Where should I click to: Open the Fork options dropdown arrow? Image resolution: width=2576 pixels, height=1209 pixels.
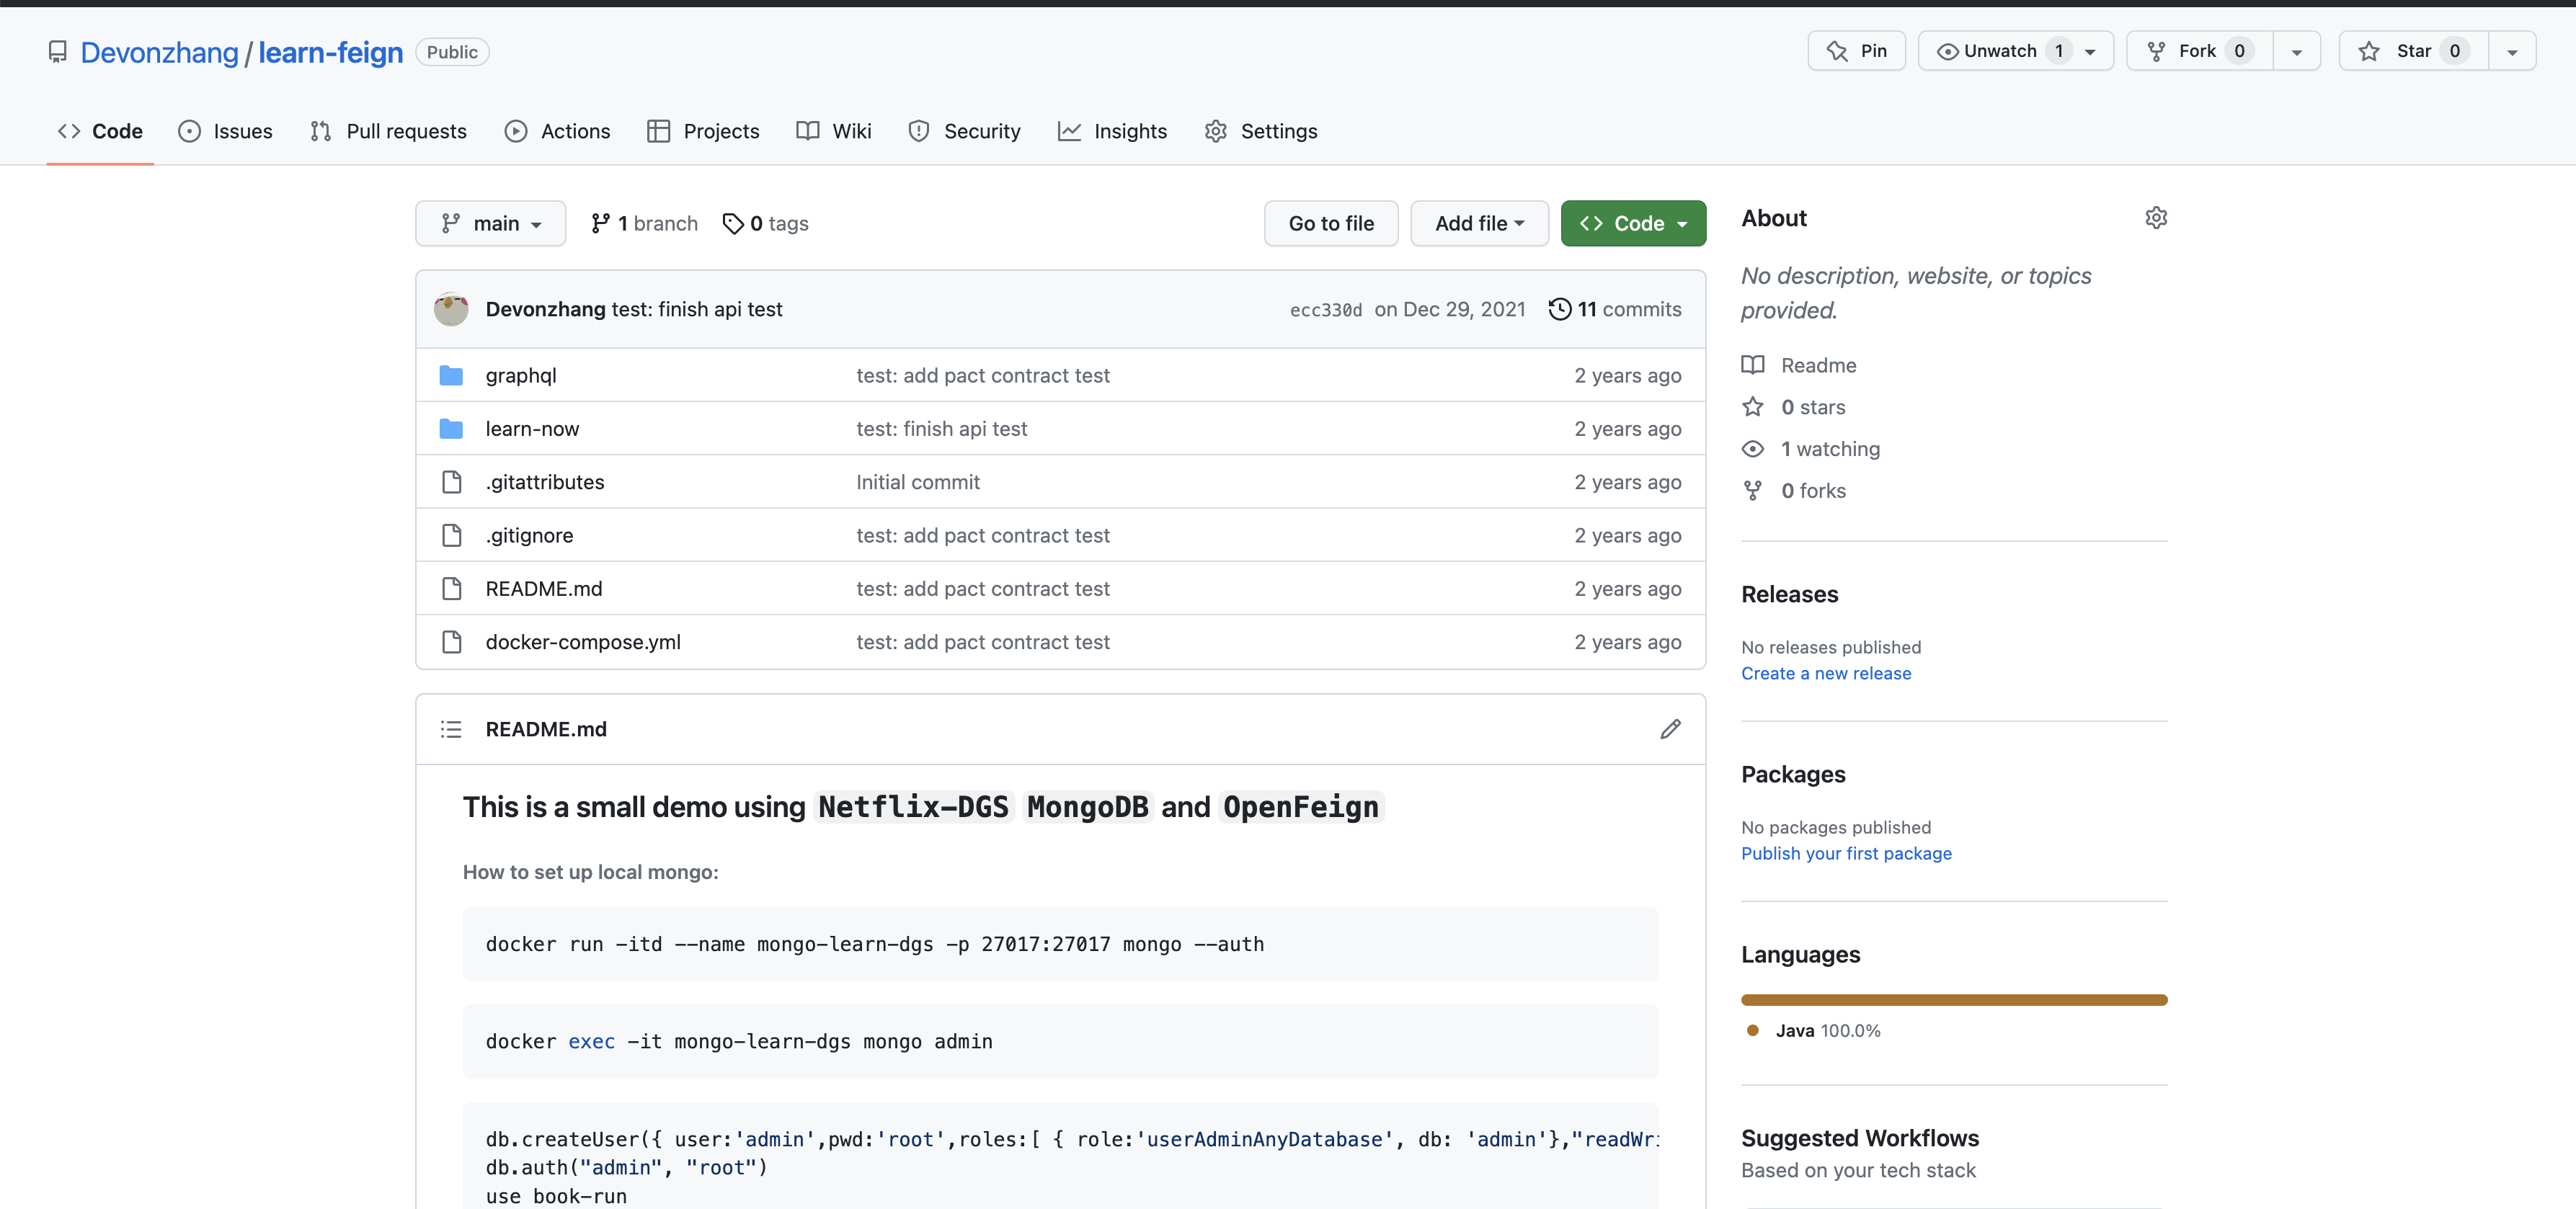pyautogui.click(x=2297, y=52)
